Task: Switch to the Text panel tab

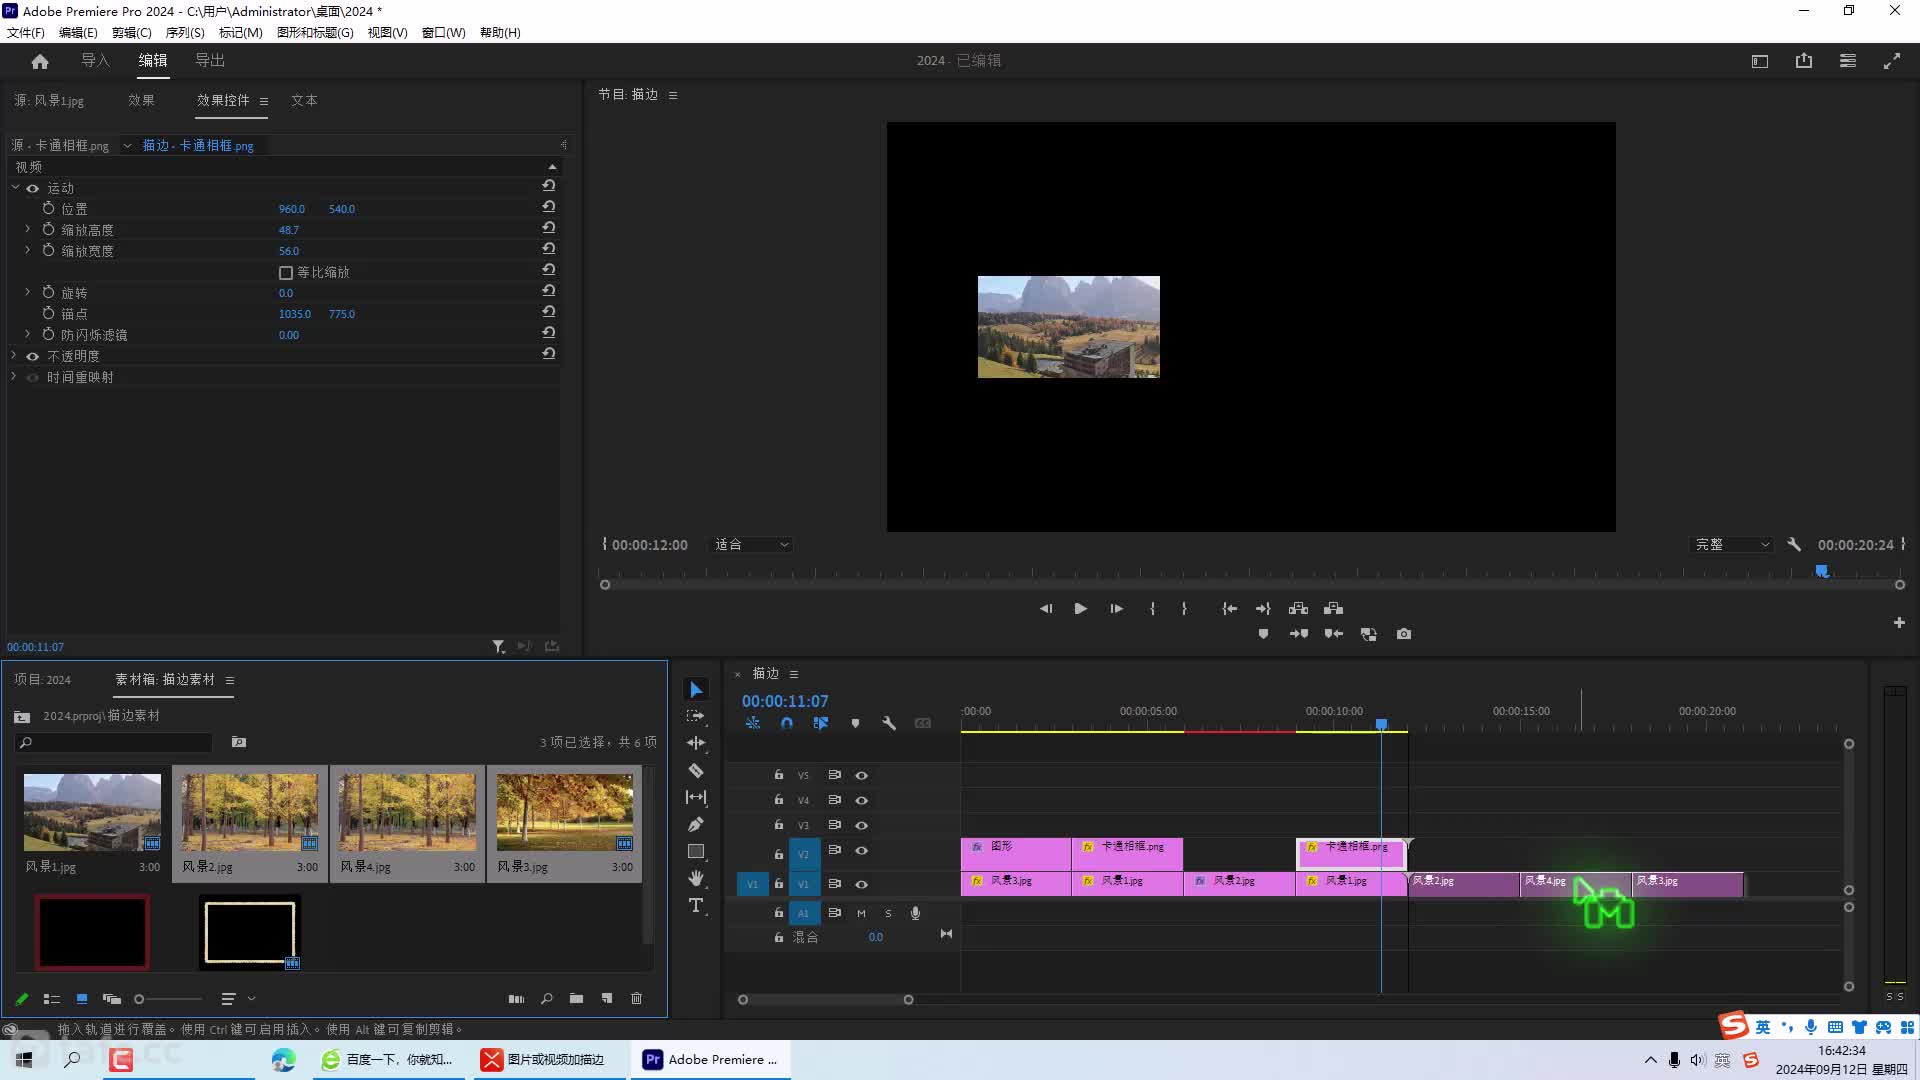Action: [x=304, y=100]
